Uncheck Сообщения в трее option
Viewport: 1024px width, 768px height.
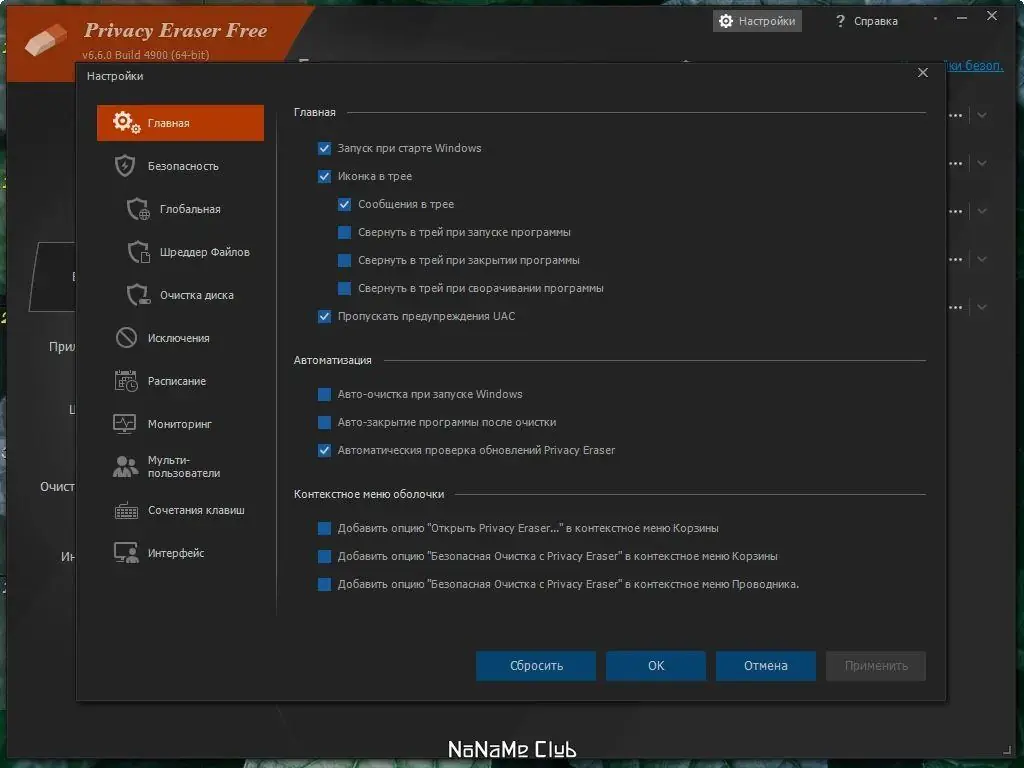tap(345, 204)
